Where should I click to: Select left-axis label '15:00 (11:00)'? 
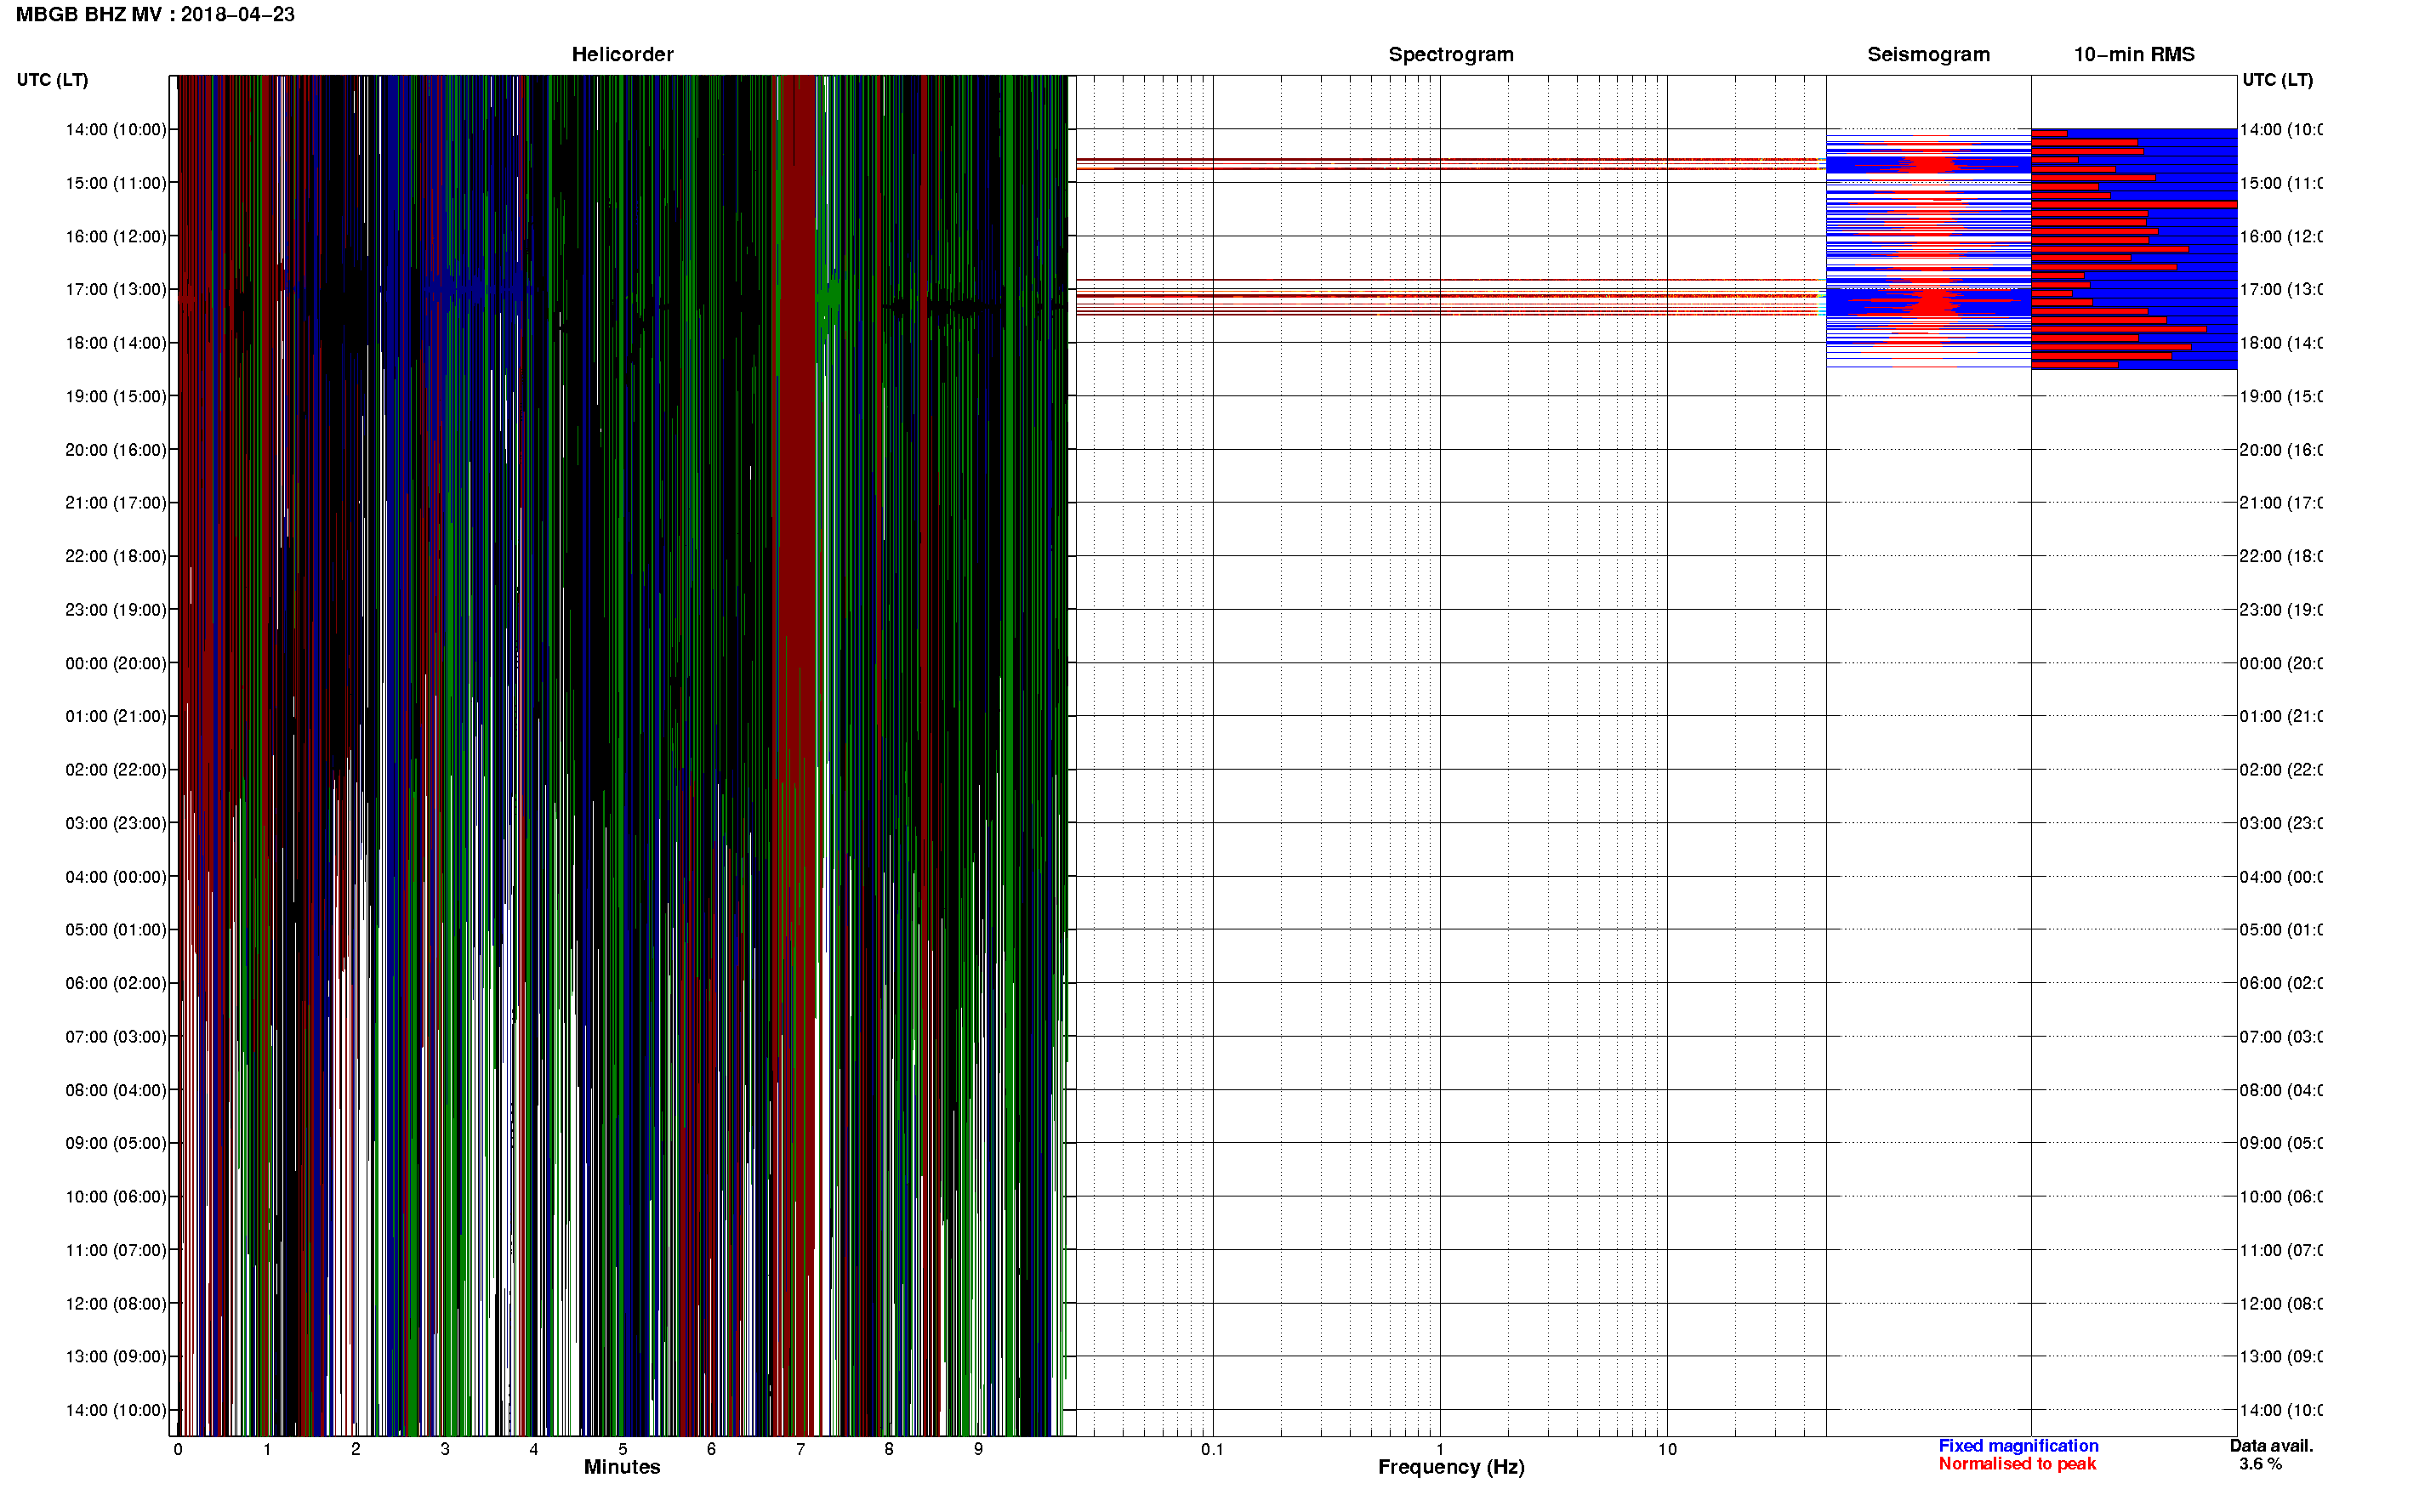pos(116,183)
